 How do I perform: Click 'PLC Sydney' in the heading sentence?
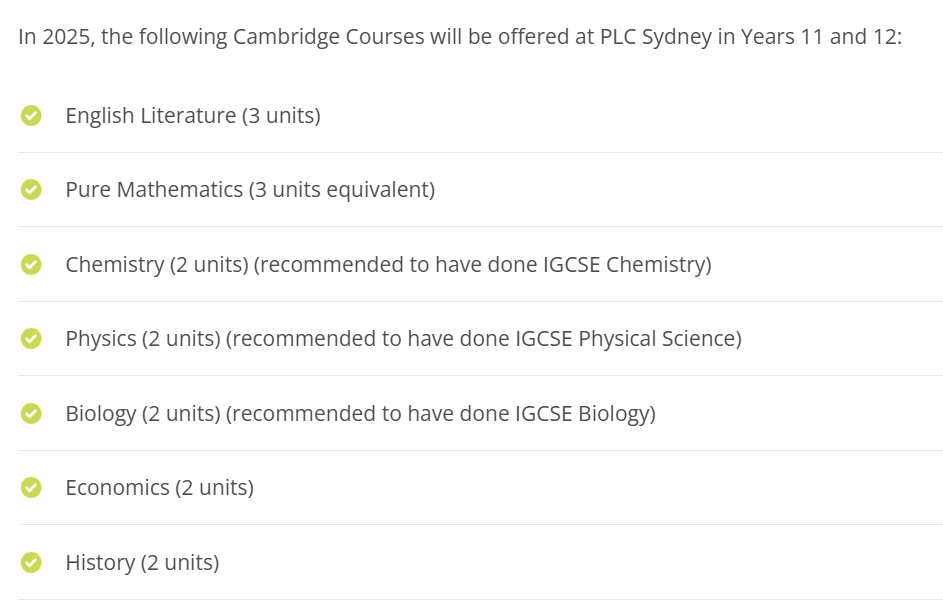pos(656,37)
